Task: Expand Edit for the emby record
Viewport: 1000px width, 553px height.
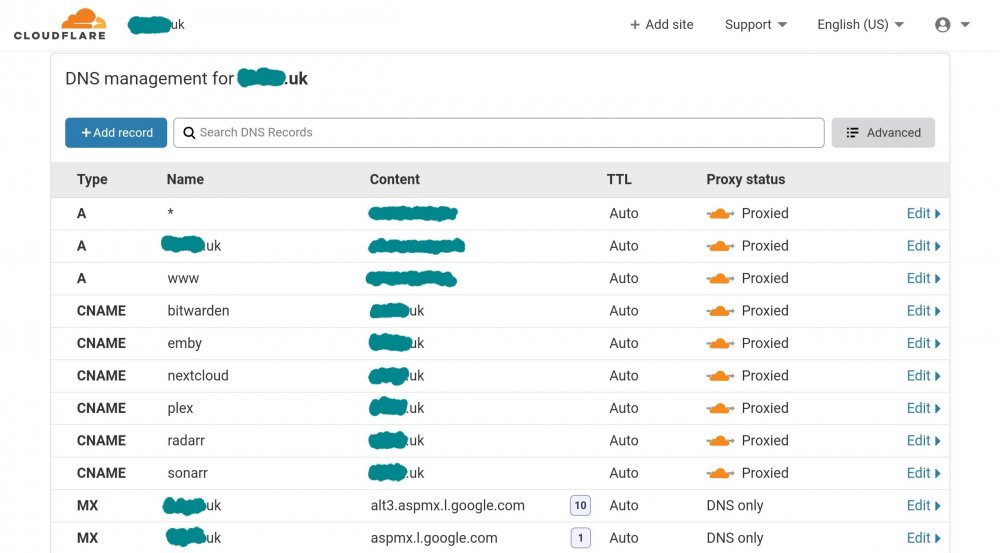Action: 923,343
